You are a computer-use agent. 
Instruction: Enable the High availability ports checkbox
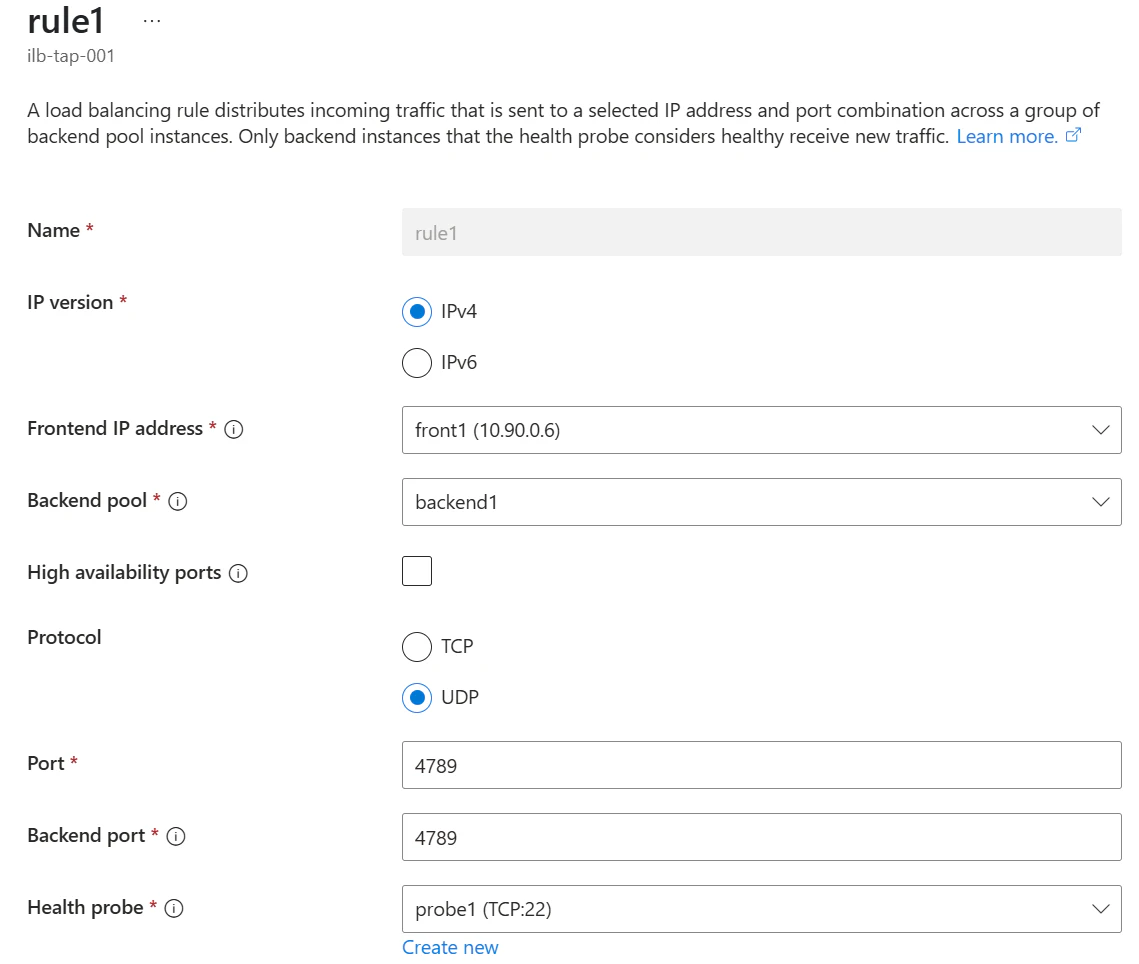(417, 572)
